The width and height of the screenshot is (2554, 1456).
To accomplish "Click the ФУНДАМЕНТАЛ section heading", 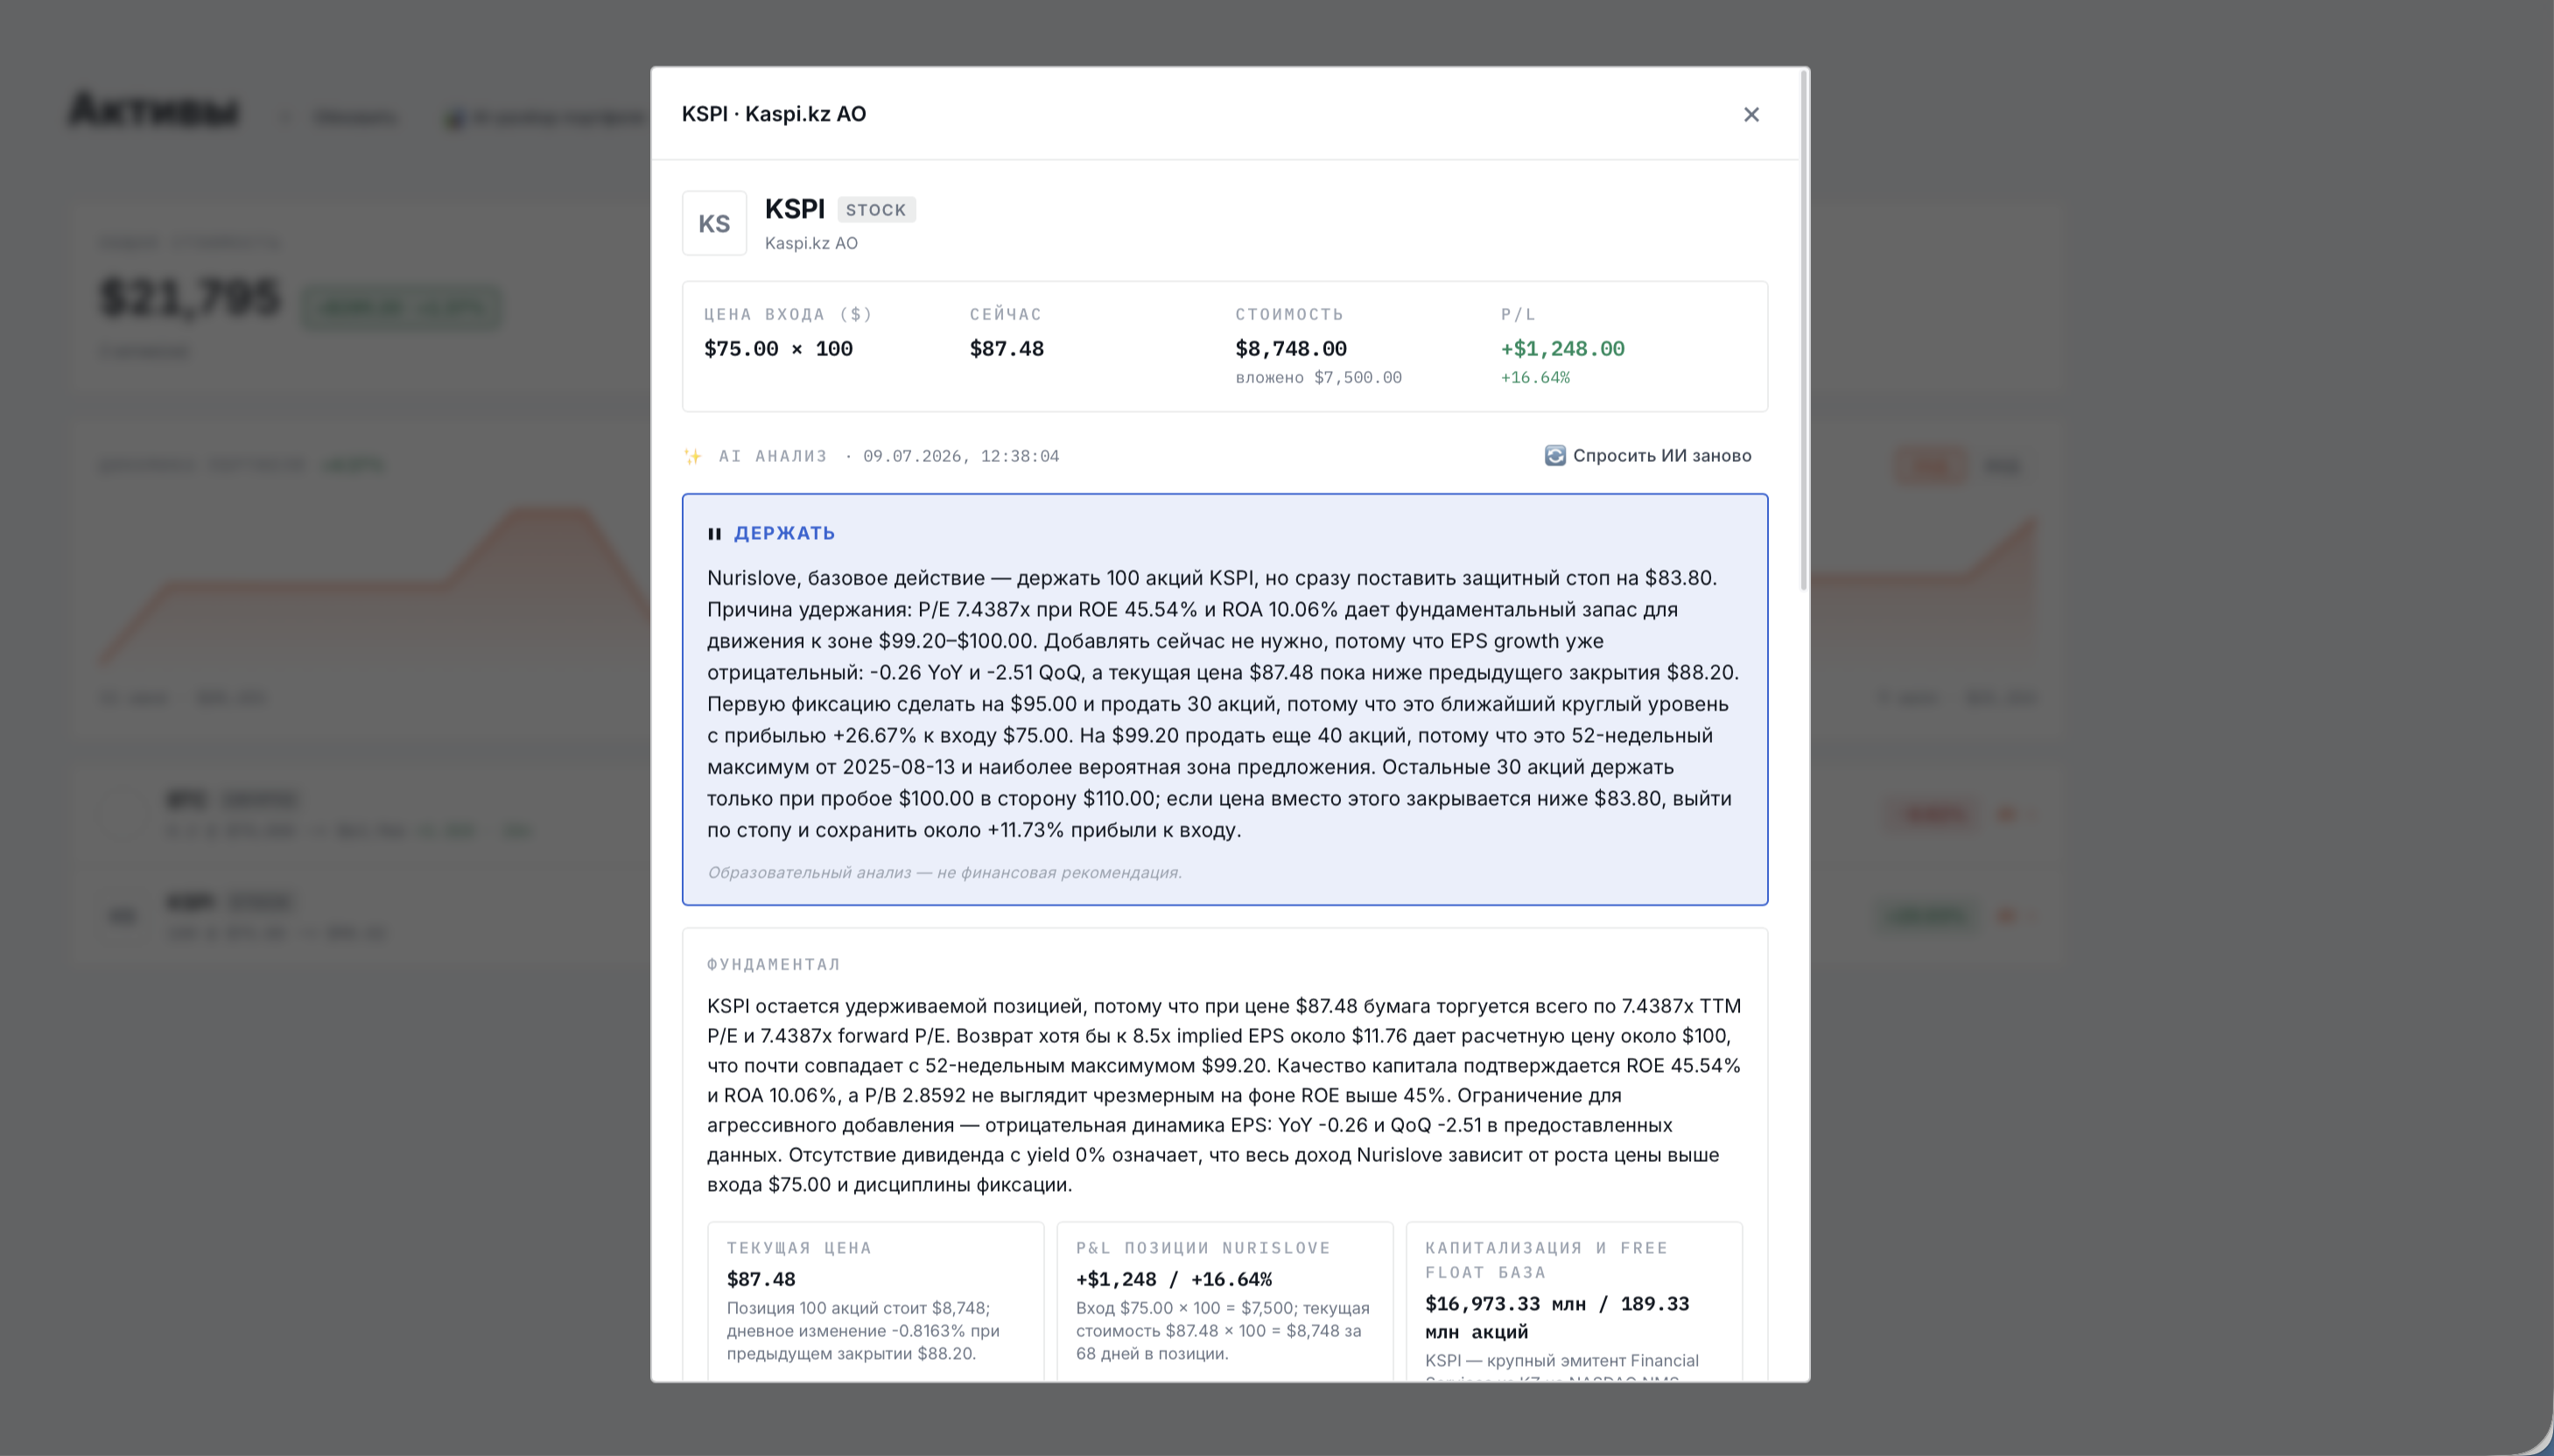I will click(x=773, y=964).
